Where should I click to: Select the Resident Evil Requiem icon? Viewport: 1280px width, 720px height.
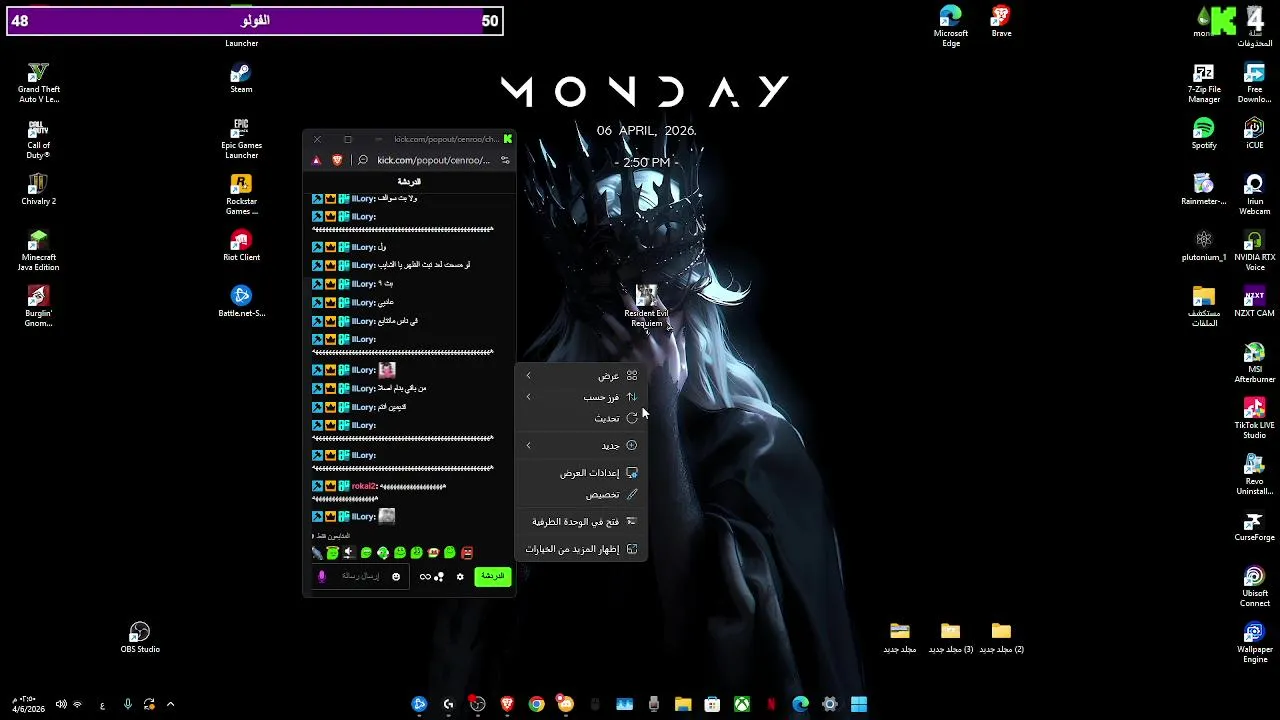click(646, 307)
